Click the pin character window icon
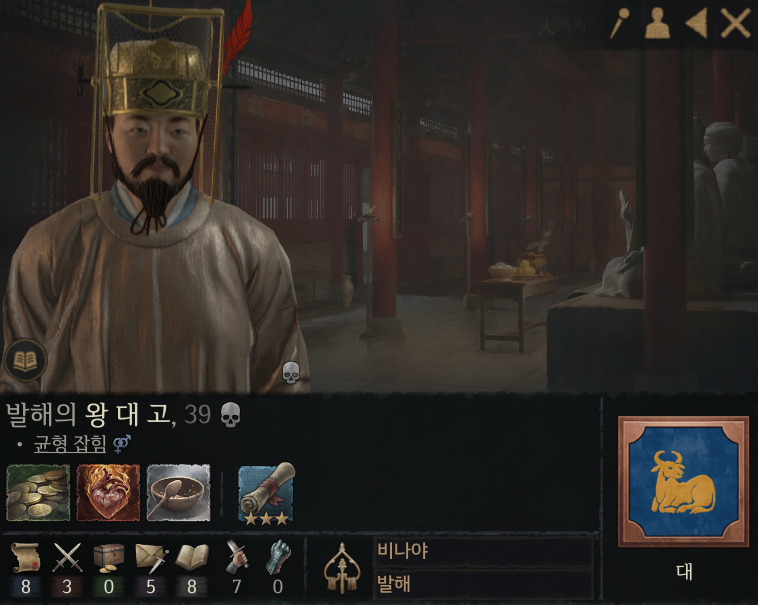This screenshot has height=605, width=758. (619, 22)
